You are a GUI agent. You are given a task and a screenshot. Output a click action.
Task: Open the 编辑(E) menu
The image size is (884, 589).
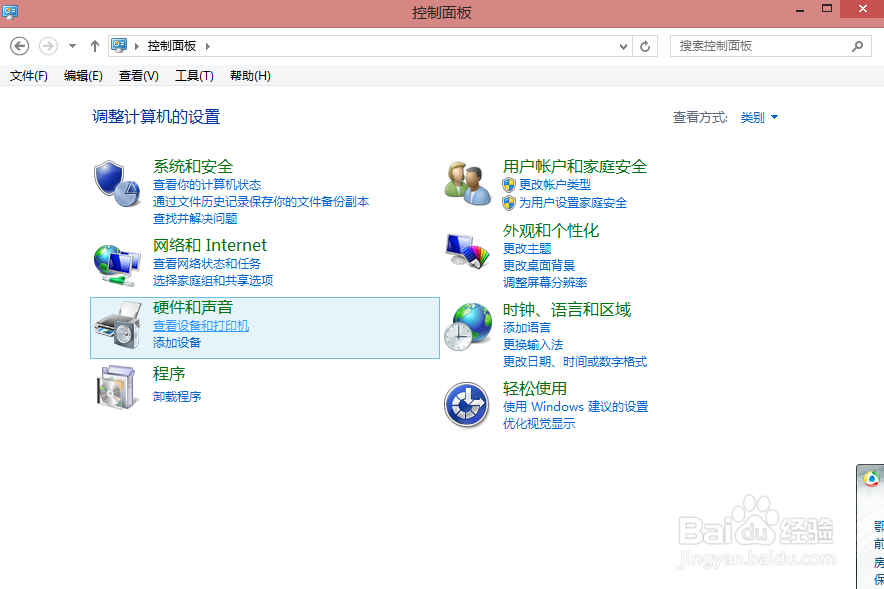(x=83, y=76)
